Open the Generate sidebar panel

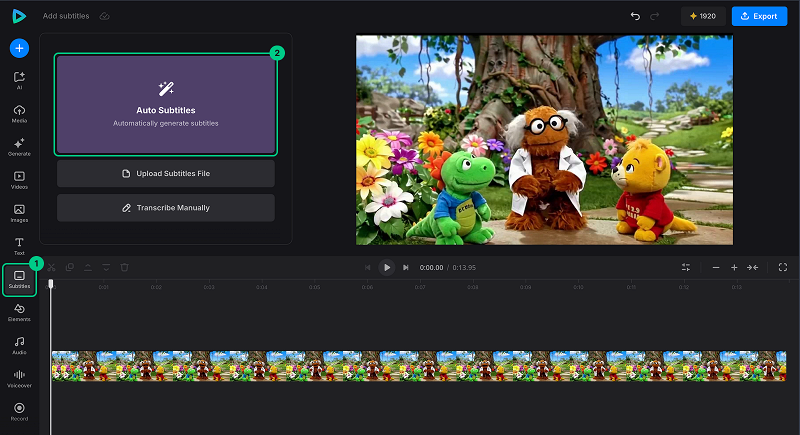(19, 147)
